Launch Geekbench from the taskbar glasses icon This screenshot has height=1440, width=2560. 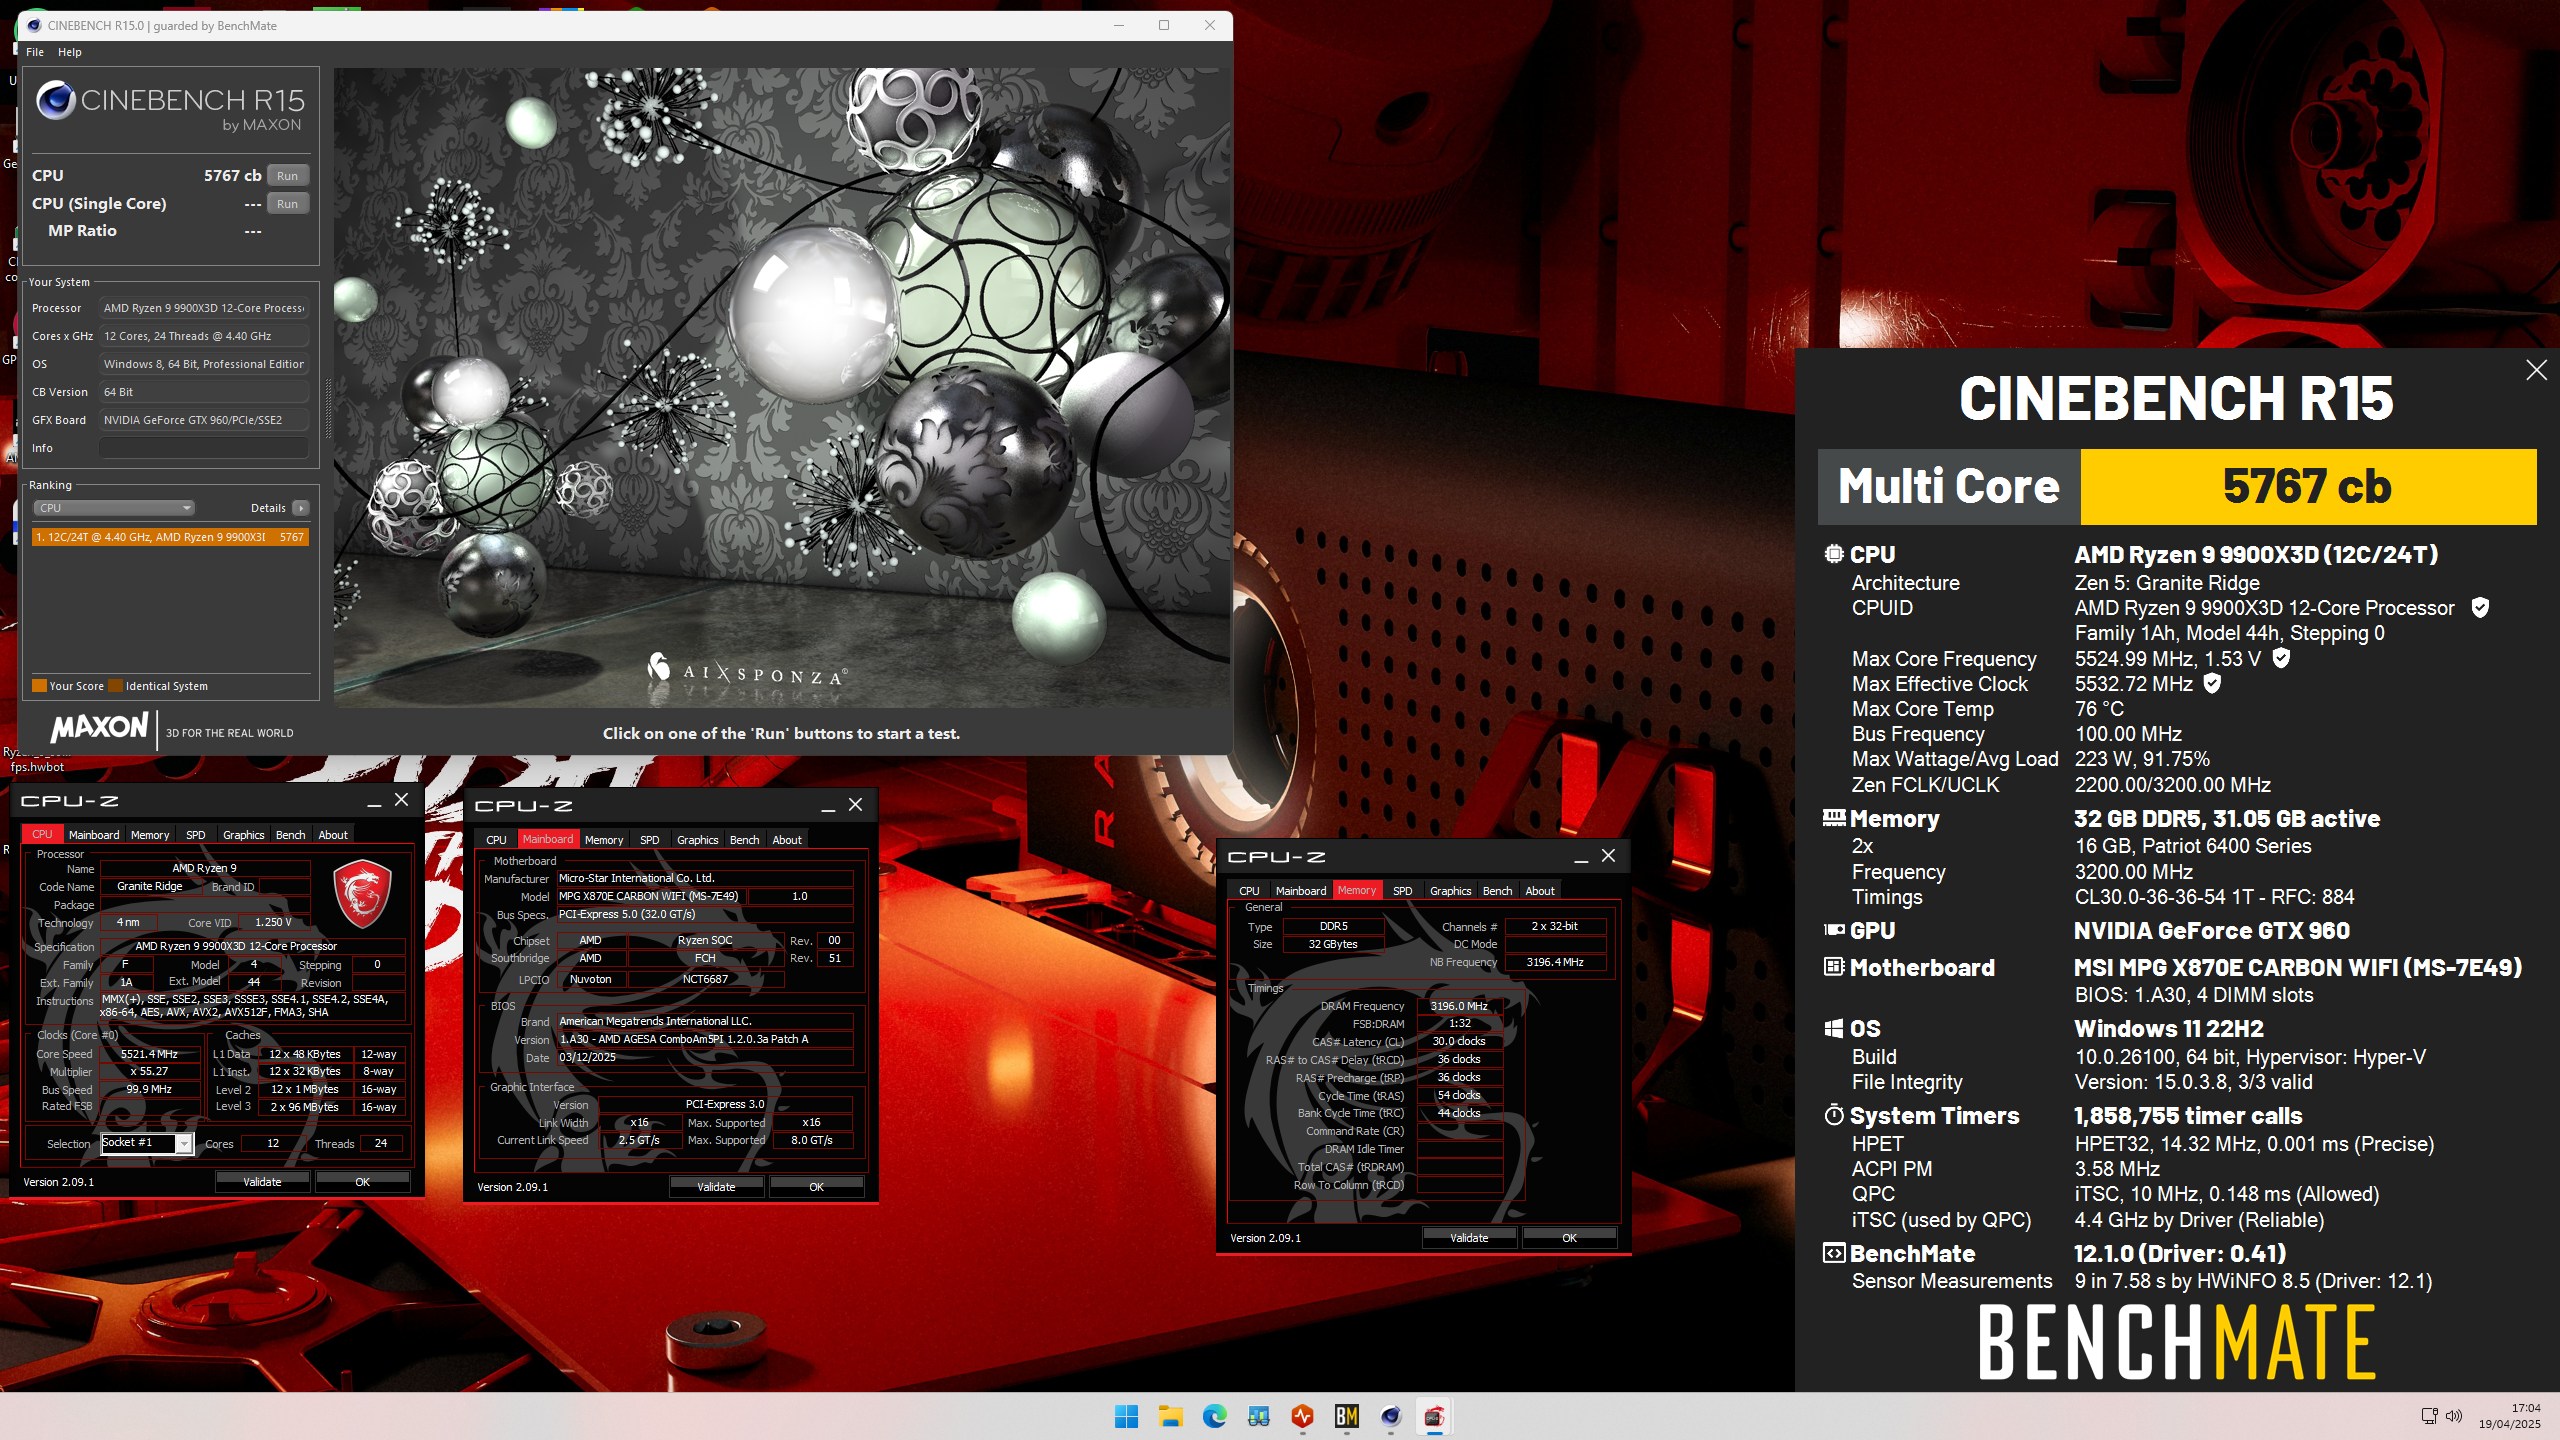click(1258, 1416)
